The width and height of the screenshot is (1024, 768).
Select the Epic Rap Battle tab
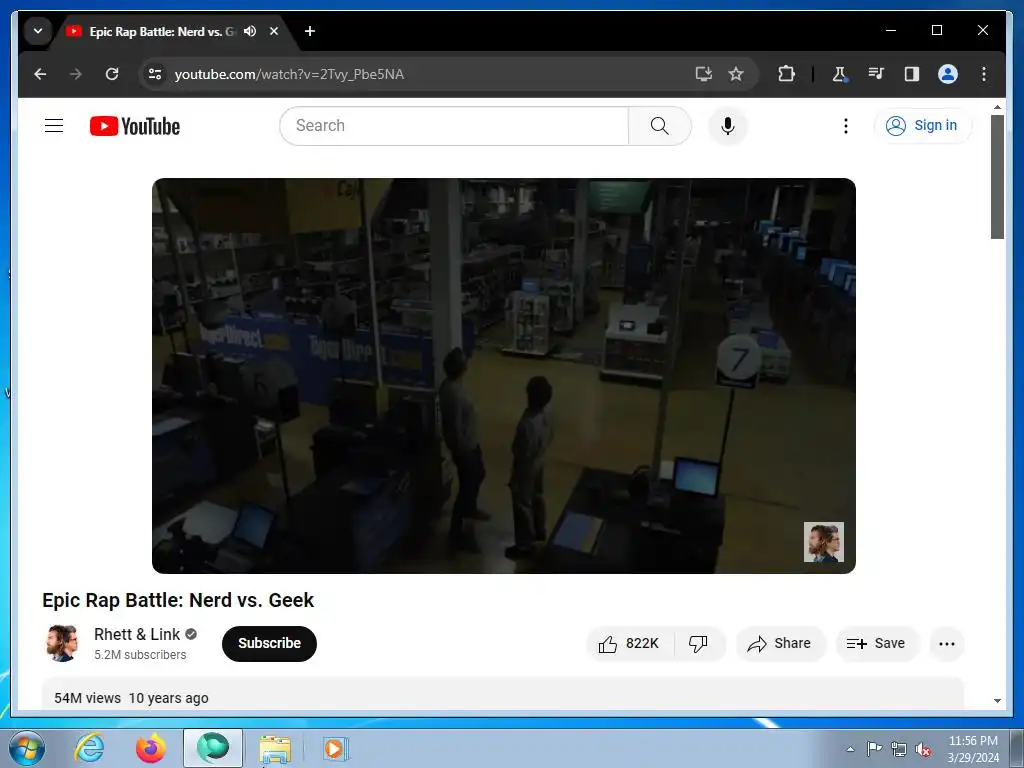(161, 31)
